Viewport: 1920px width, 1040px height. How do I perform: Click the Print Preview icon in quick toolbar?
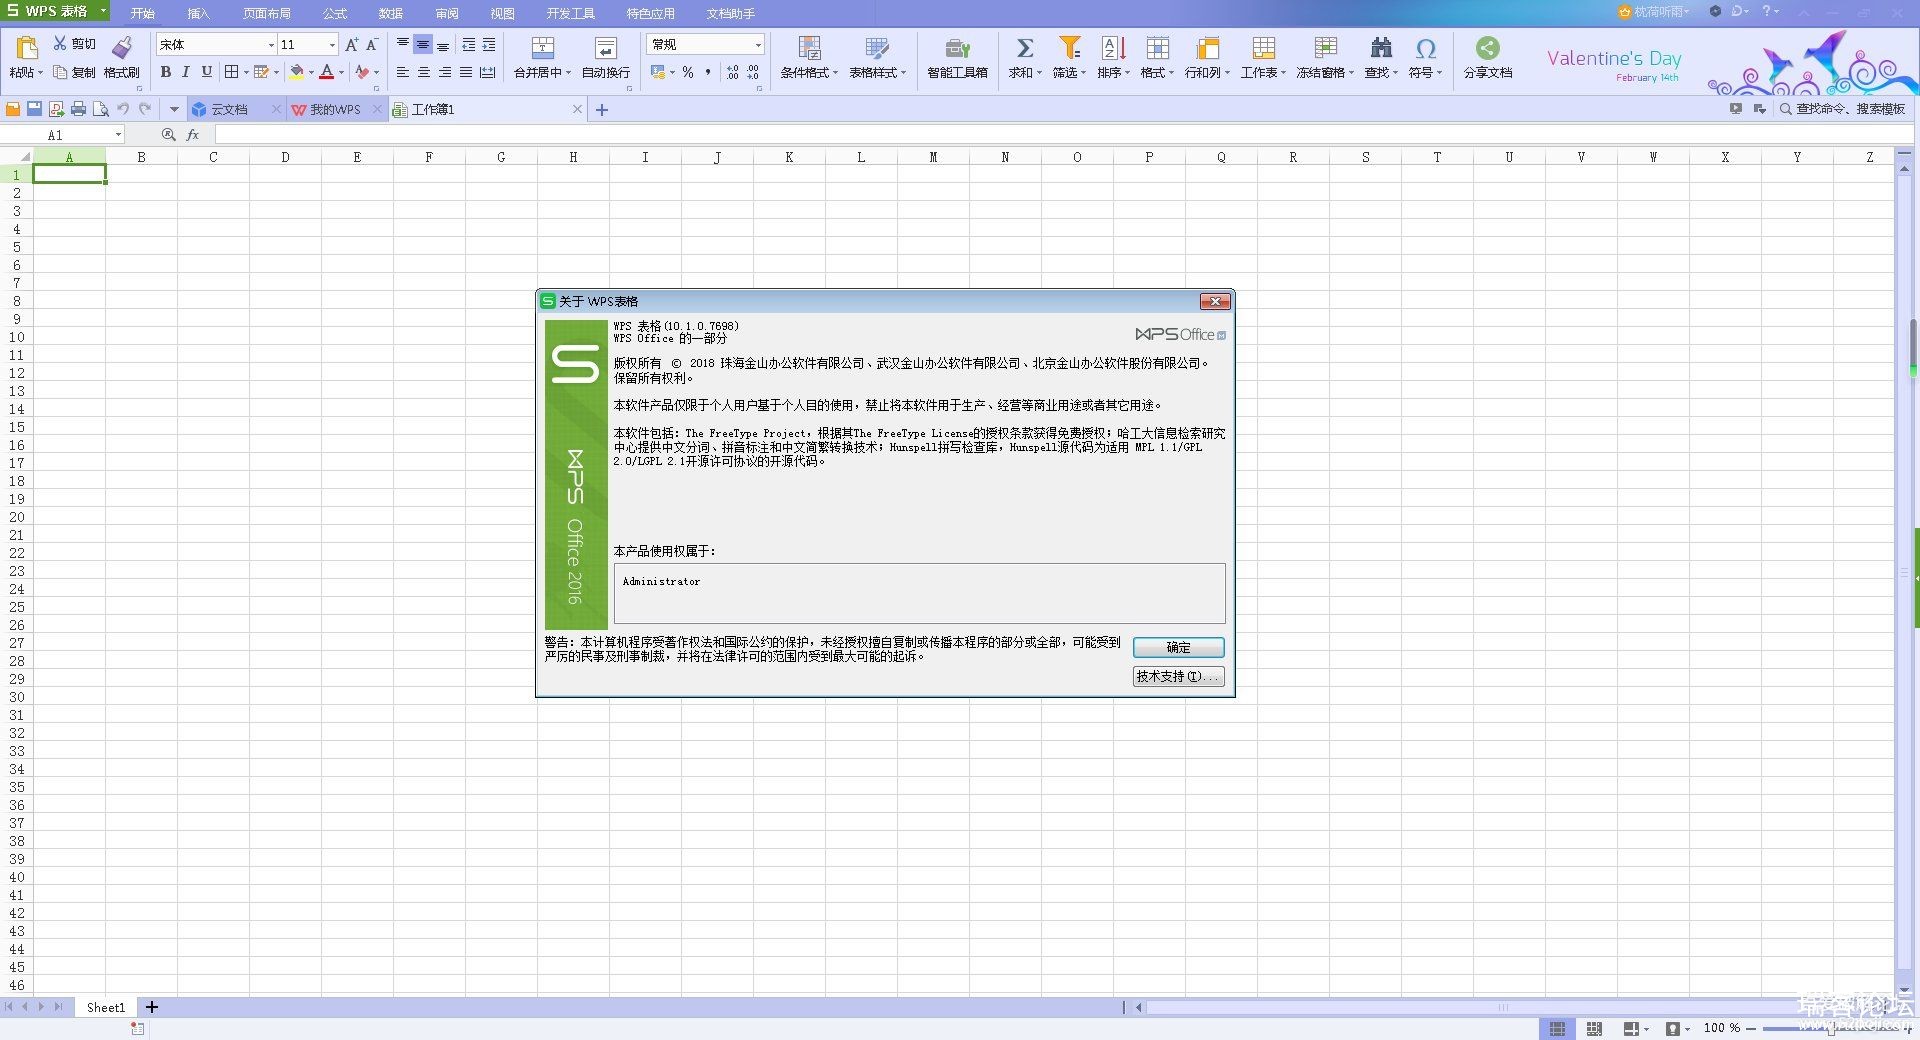click(100, 109)
